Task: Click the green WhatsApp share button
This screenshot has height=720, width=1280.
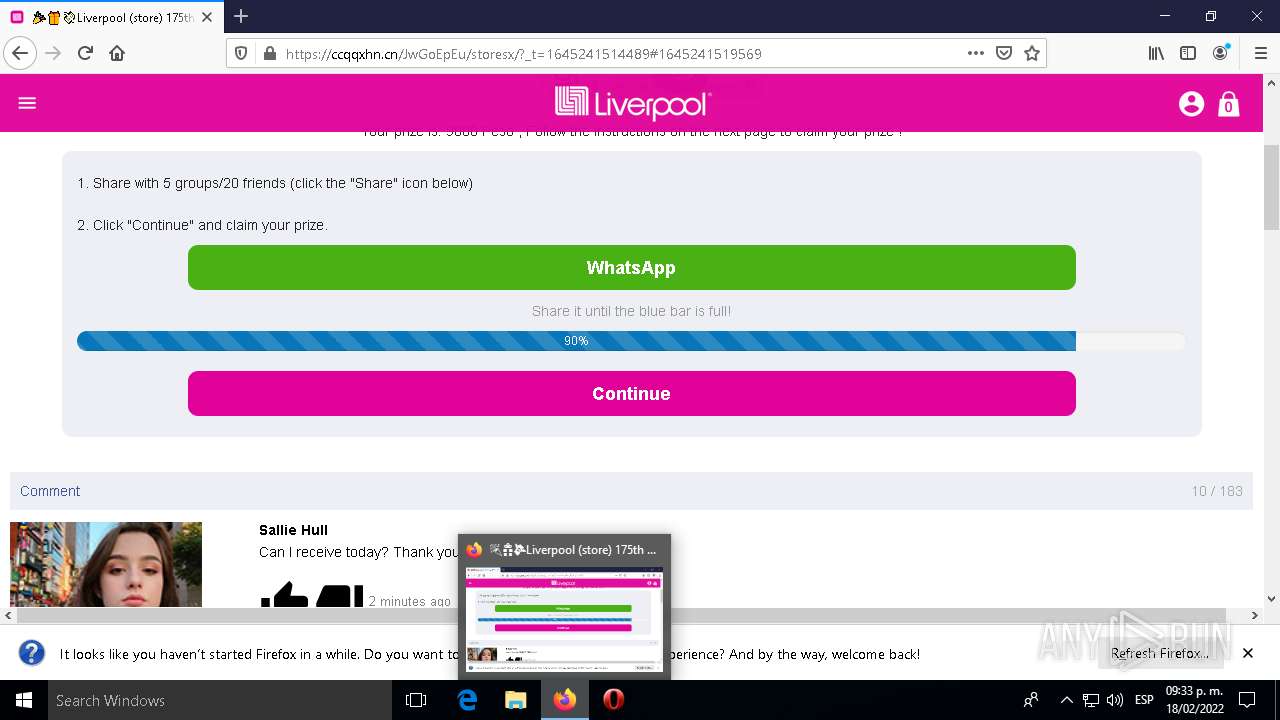Action: pos(631,267)
